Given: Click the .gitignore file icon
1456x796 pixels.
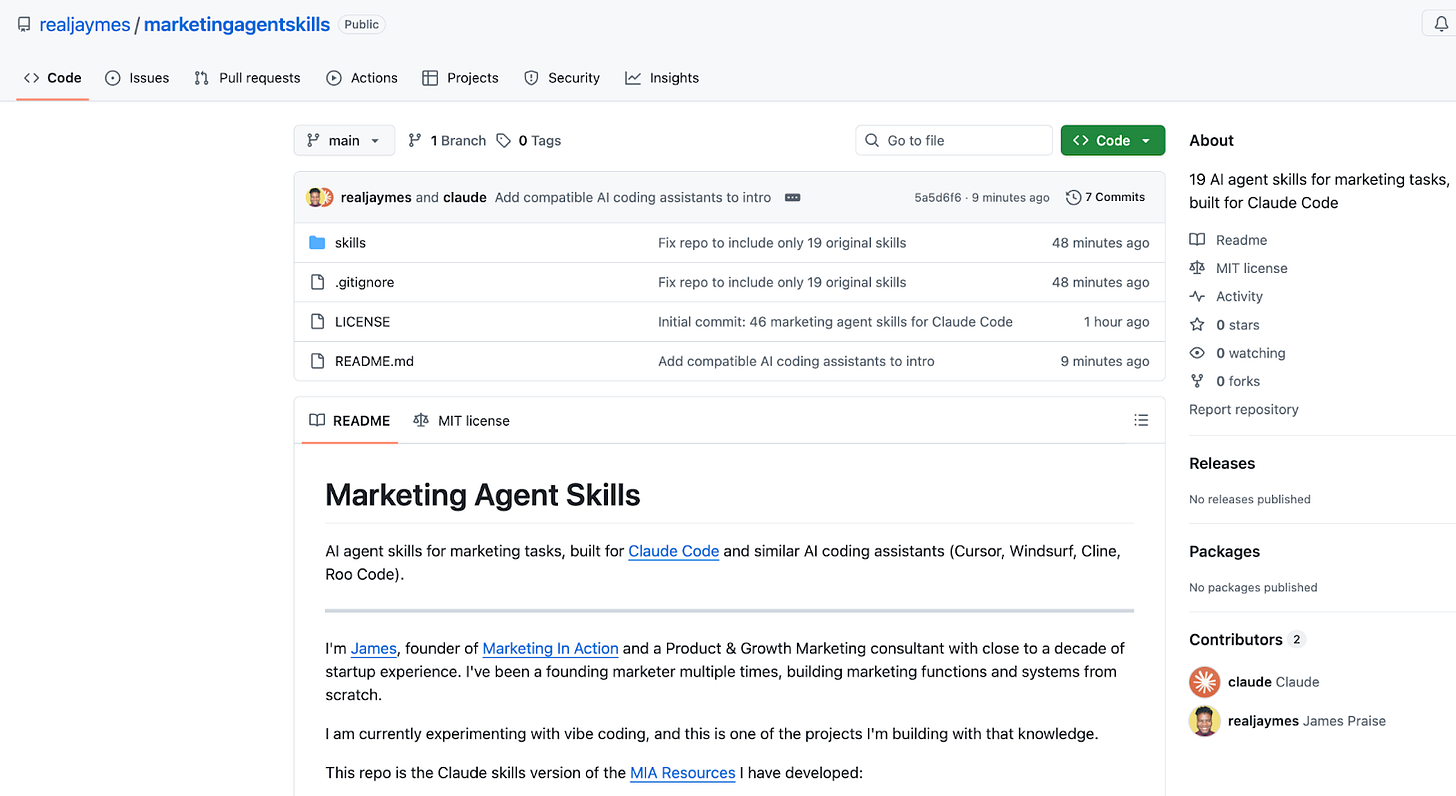Looking at the screenshot, I should tap(317, 282).
